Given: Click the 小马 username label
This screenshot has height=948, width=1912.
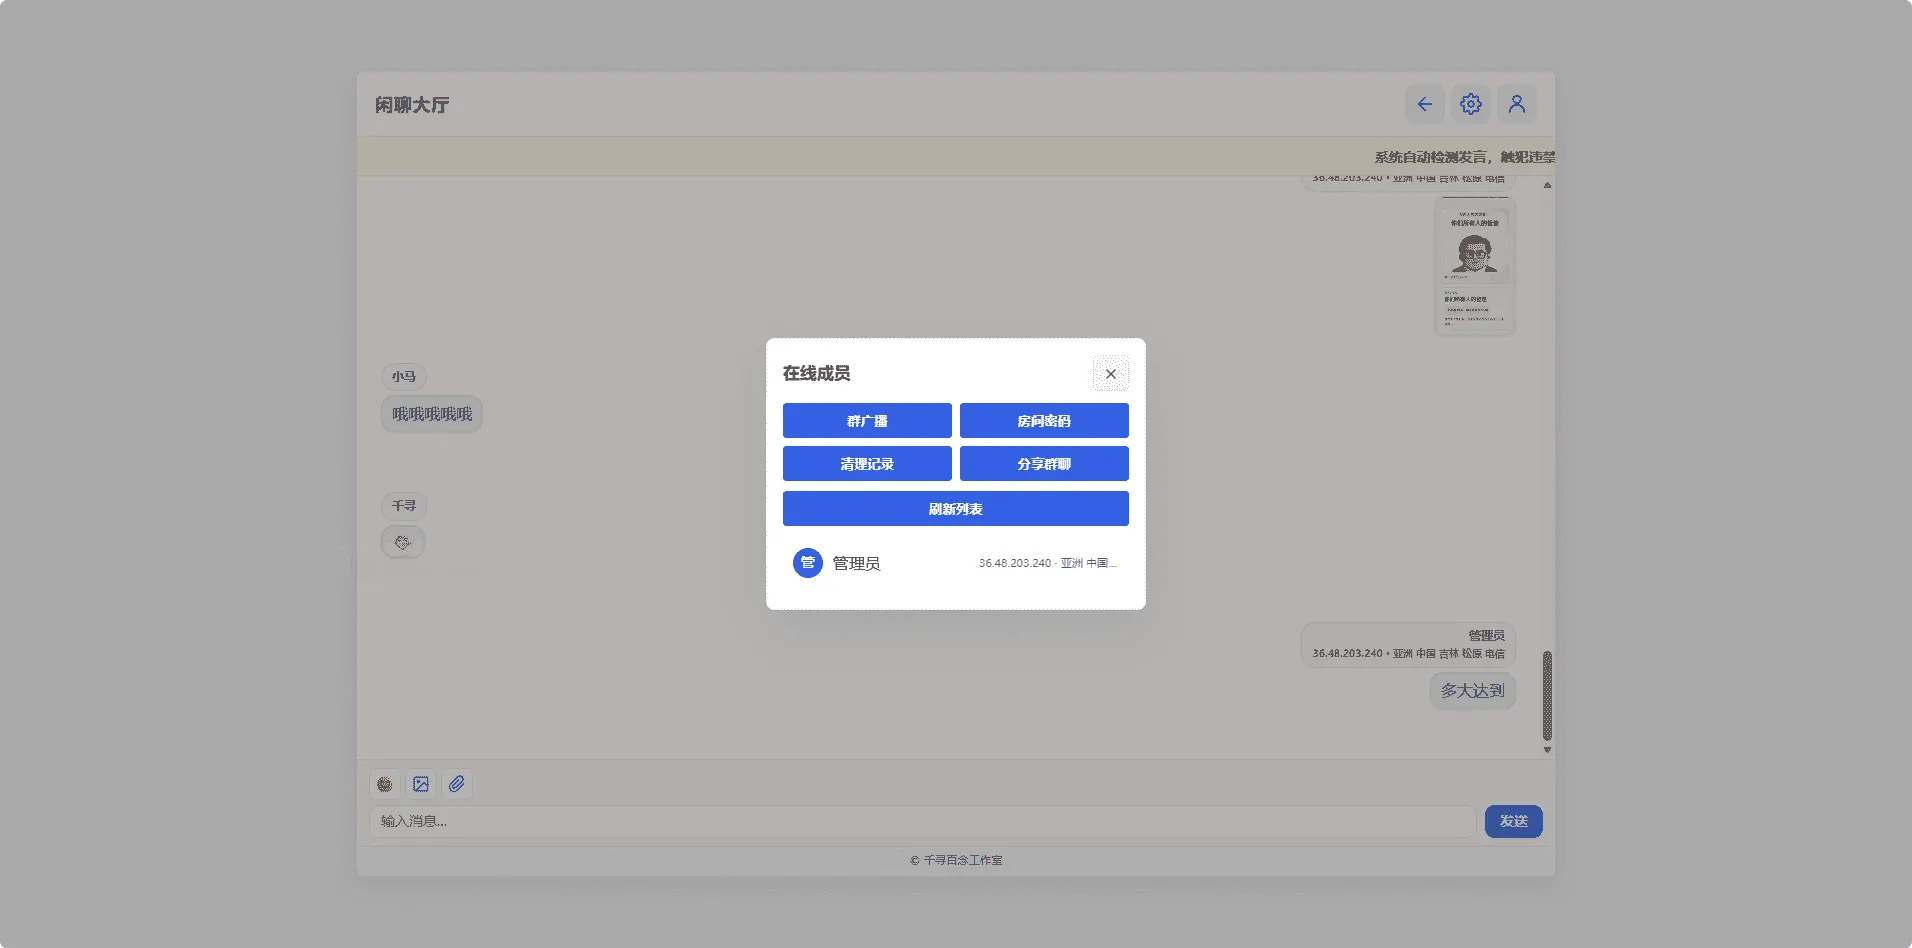Looking at the screenshot, I should pos(404,377).
